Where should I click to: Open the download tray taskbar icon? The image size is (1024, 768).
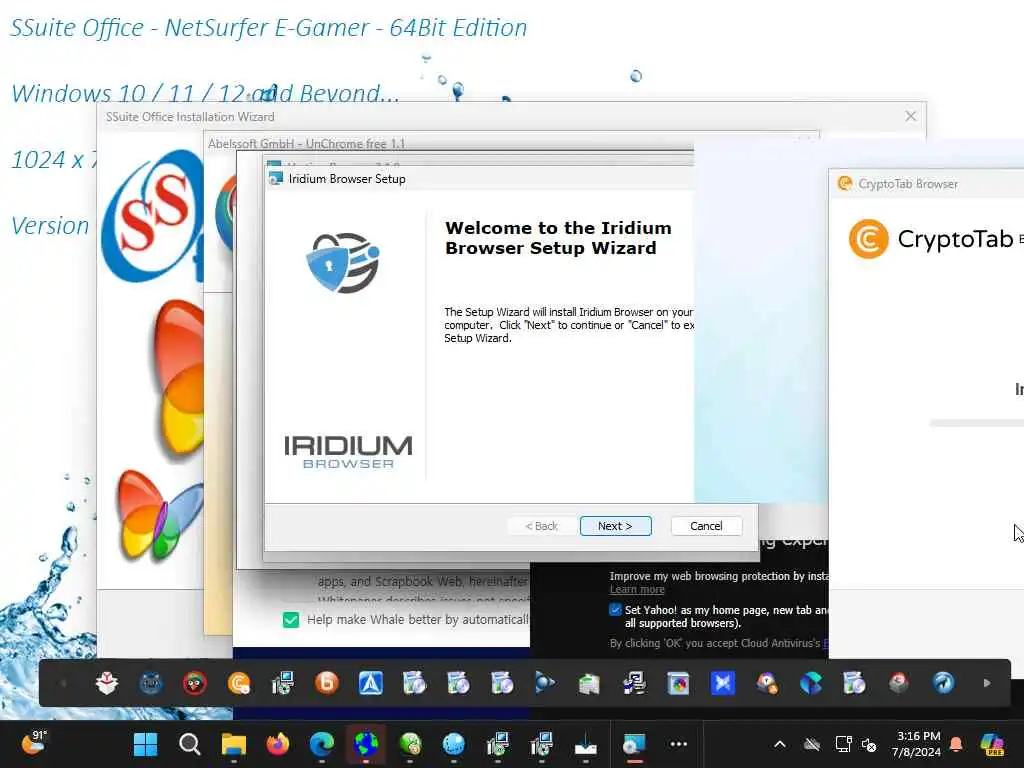586,744
